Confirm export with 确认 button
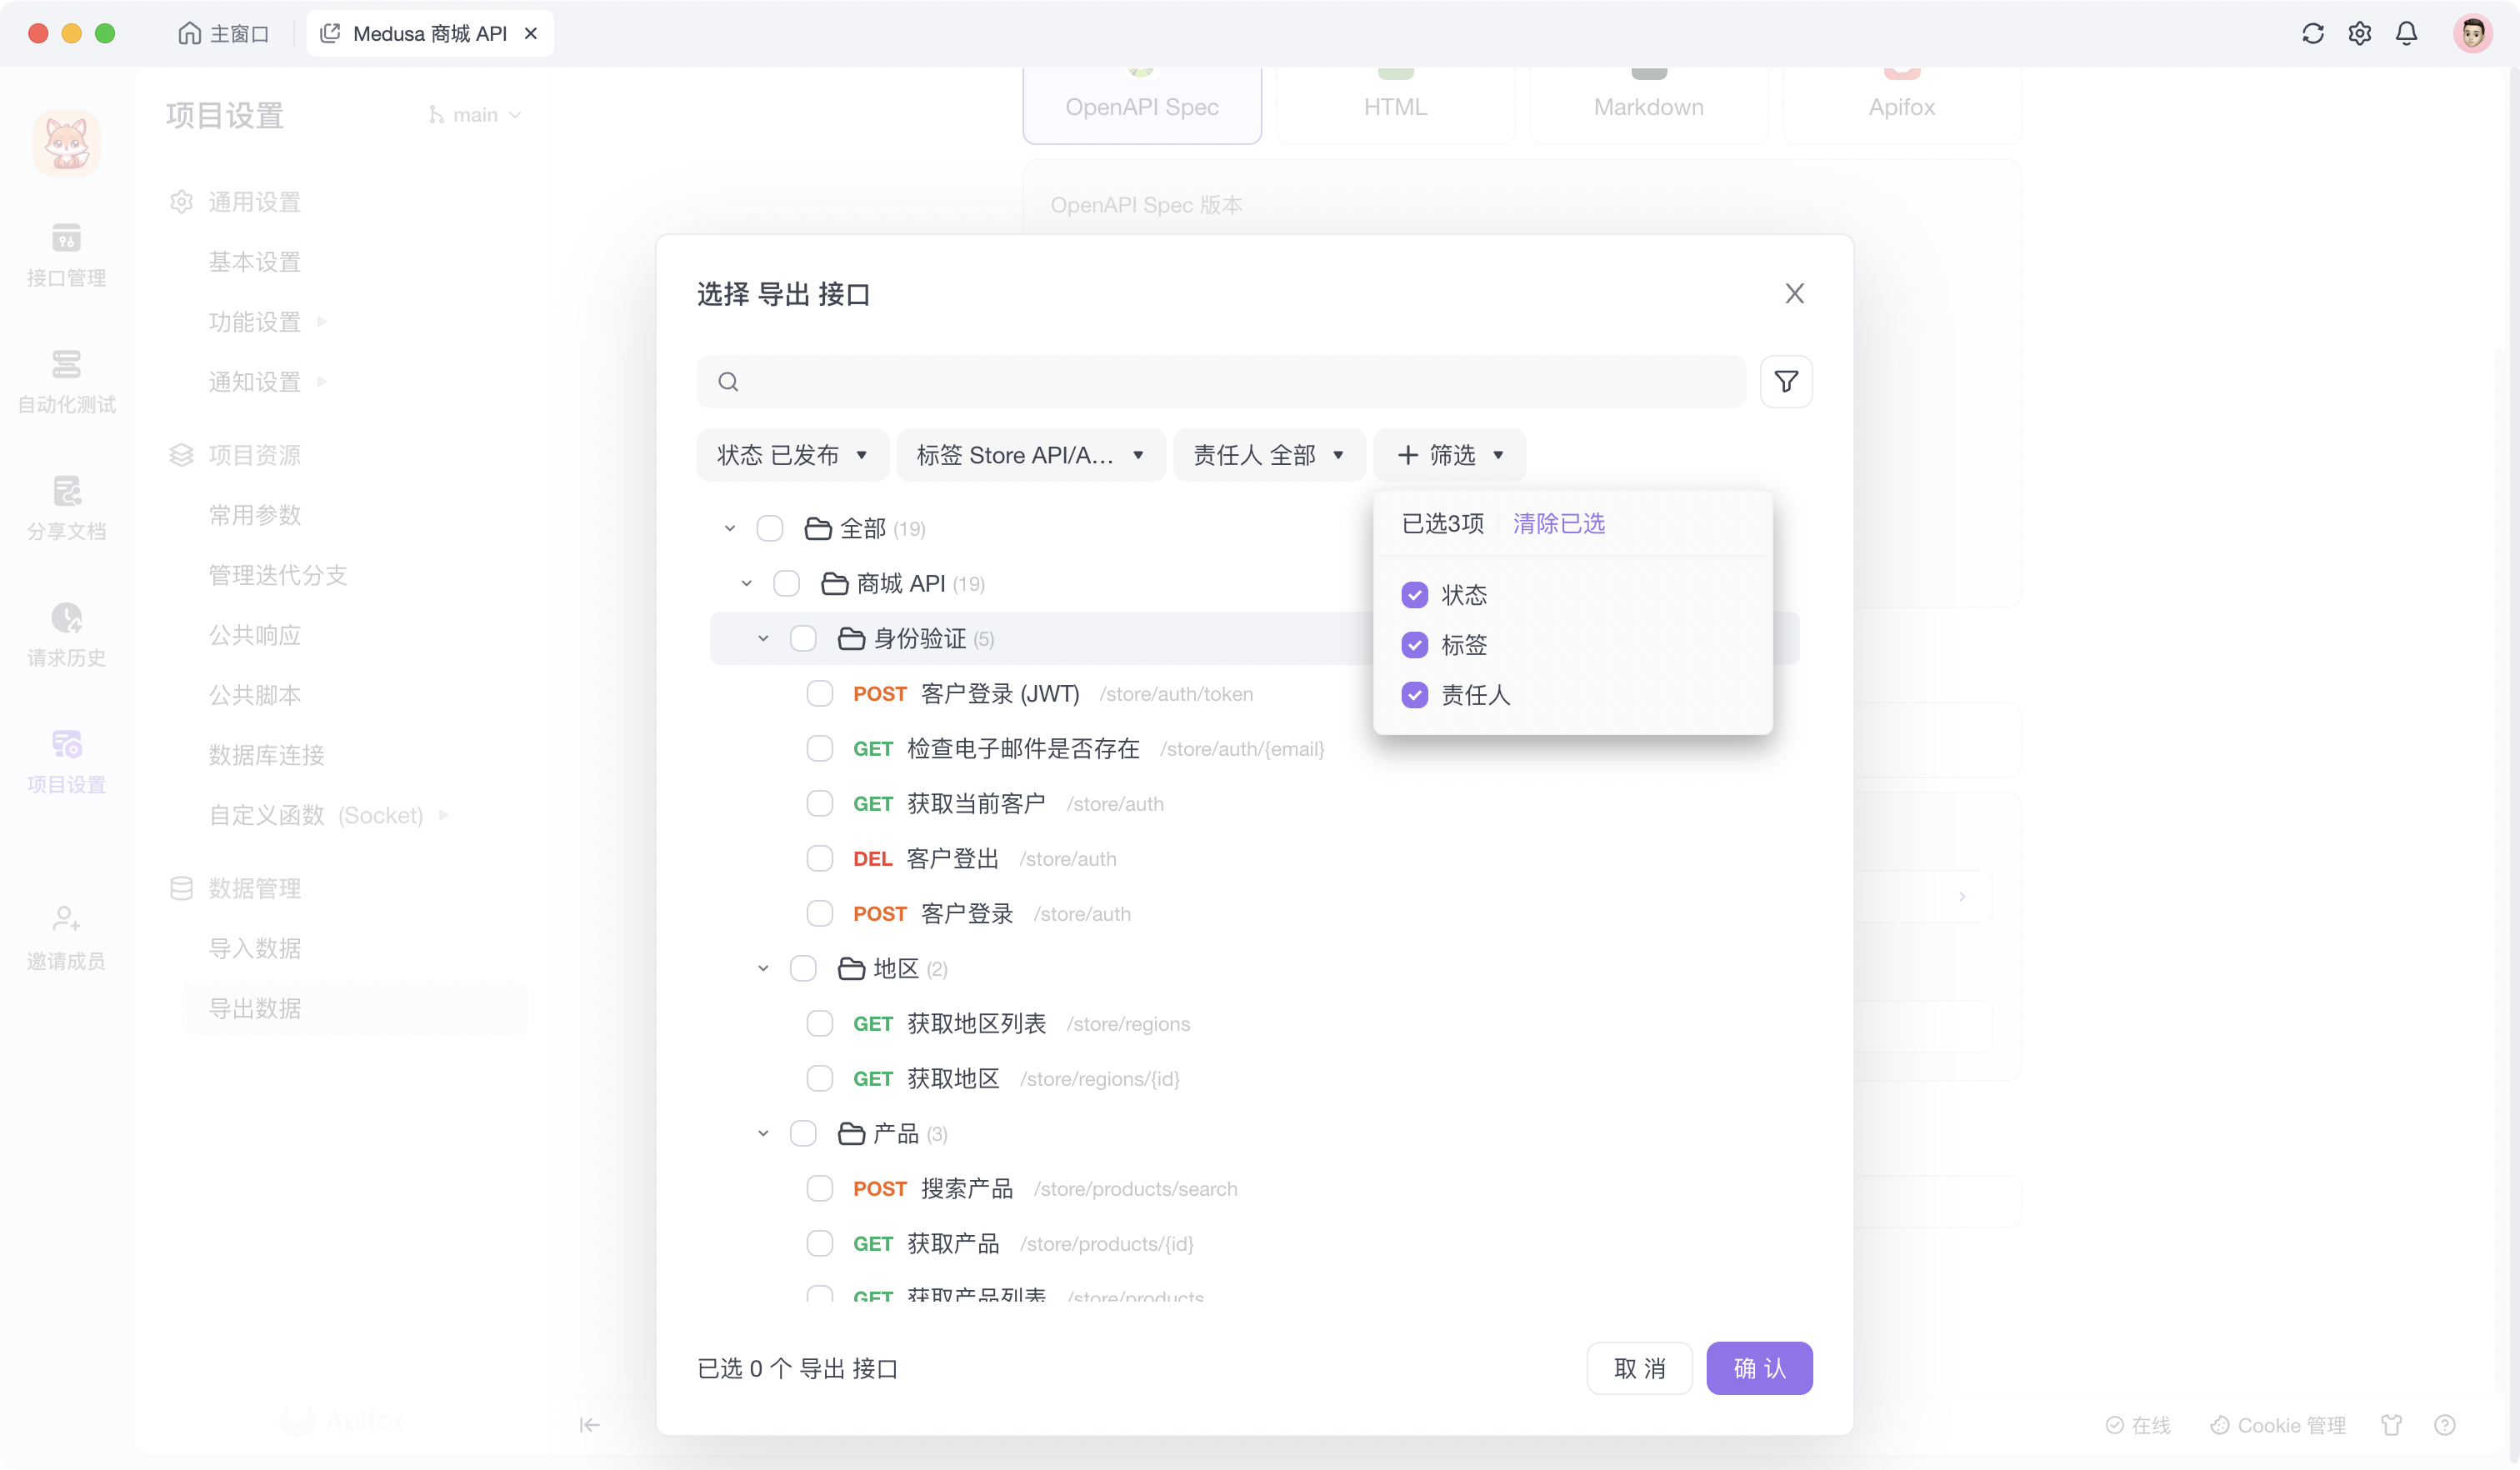The height and width of the screenshot is (1470, 2520). pos(1759,1368)
